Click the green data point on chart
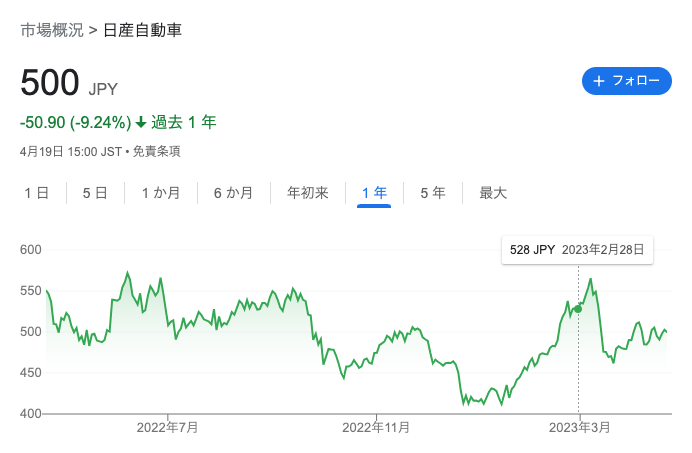692x453 pixels. tap(578, 309)
